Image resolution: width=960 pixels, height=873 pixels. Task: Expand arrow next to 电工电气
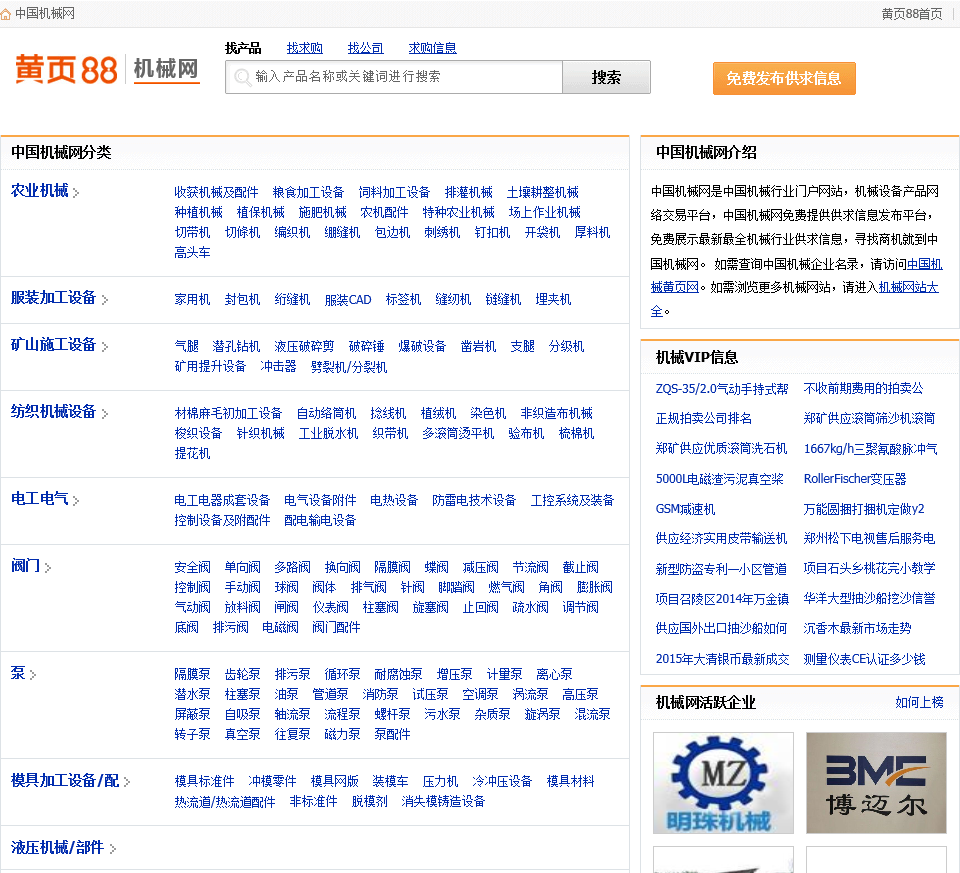(76, 501)
